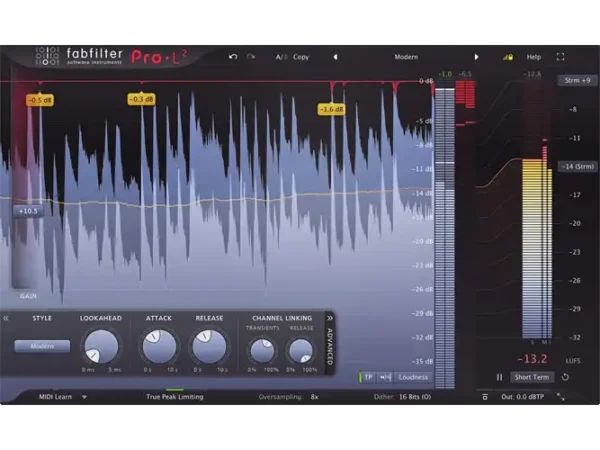Click the -1.0 output peak readout
The height and width of the screenshot is (450, 600).
pyautogui.click(x=445, y=74)
